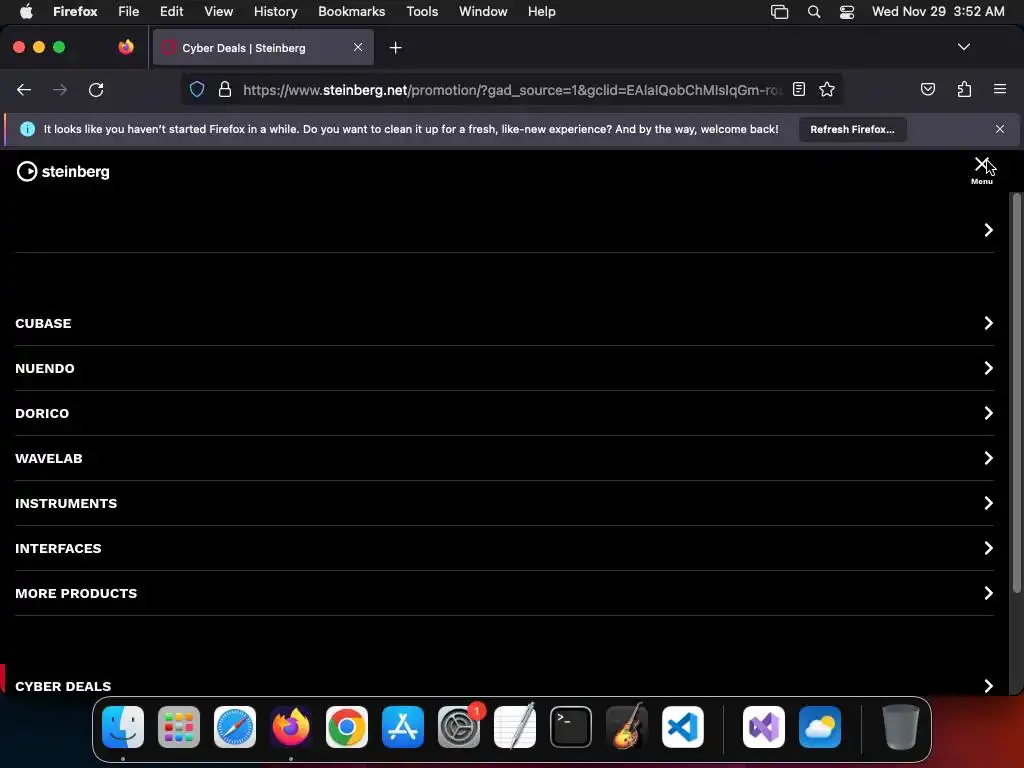Open the Window menu
This screenshot has width=1024, height=768.
coord(483,11)
